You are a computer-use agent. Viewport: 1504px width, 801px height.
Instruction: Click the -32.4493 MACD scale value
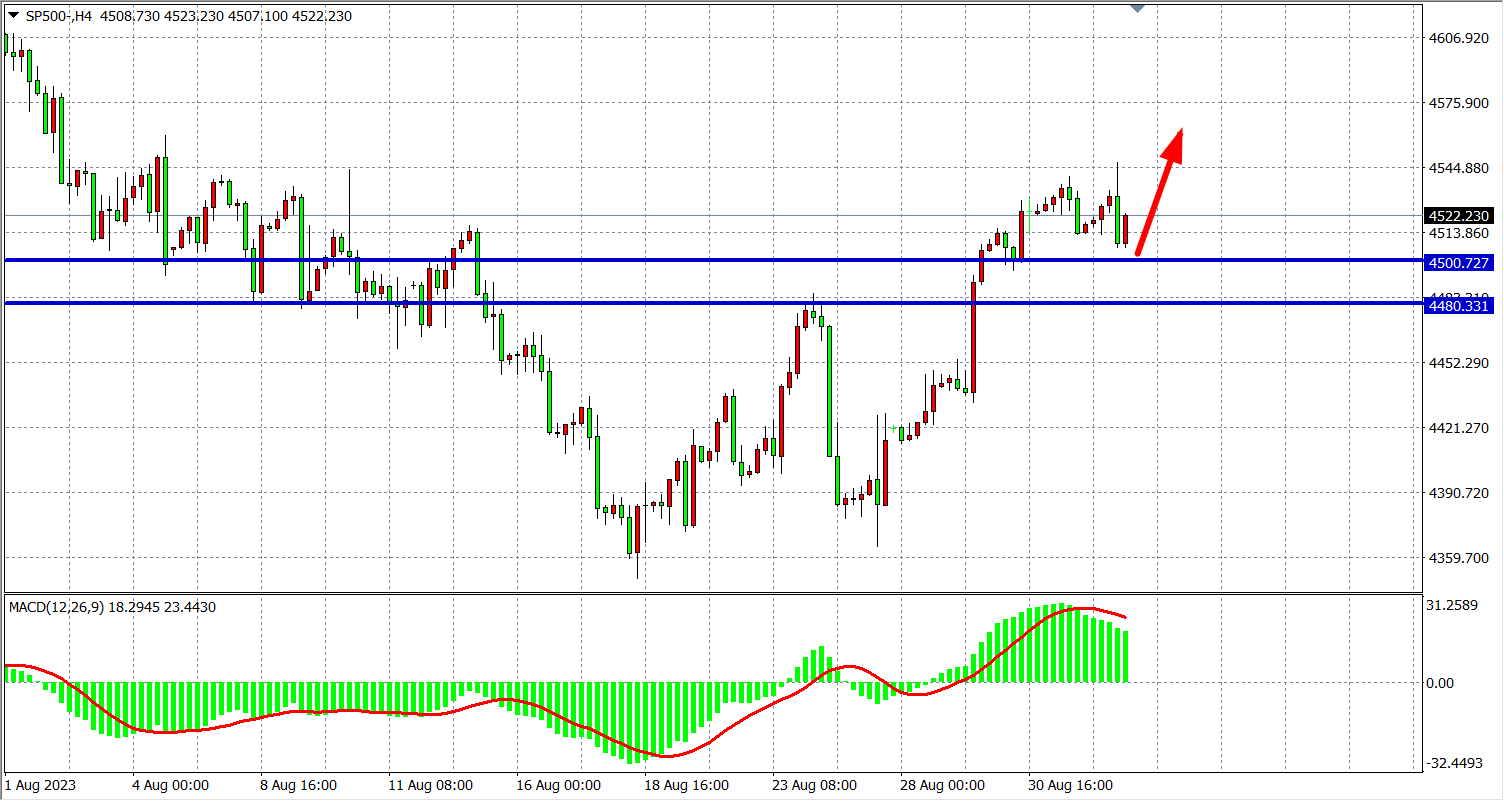tap(1455, 764)
